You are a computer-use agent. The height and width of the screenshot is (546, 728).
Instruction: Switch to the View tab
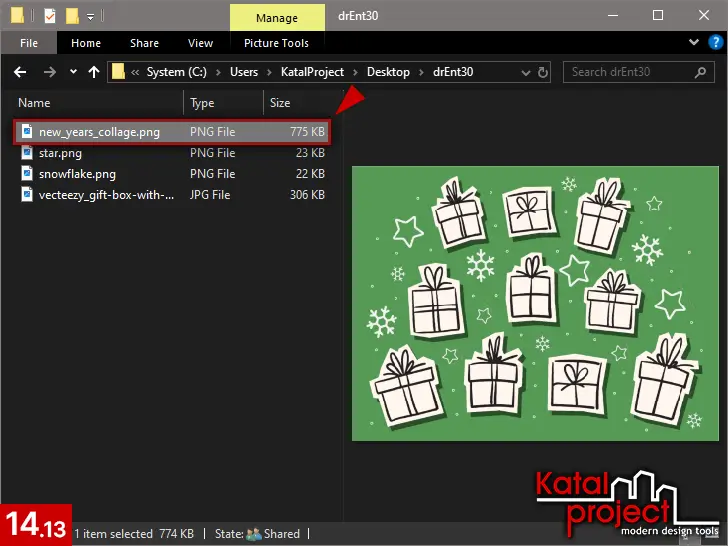(200, 43)
